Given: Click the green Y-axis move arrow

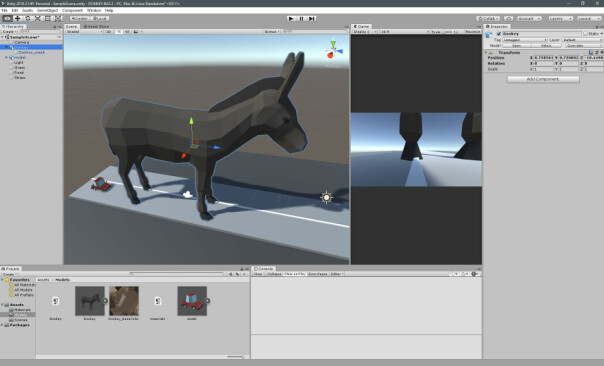Looking at the screenshot, I should click(191, 121).
